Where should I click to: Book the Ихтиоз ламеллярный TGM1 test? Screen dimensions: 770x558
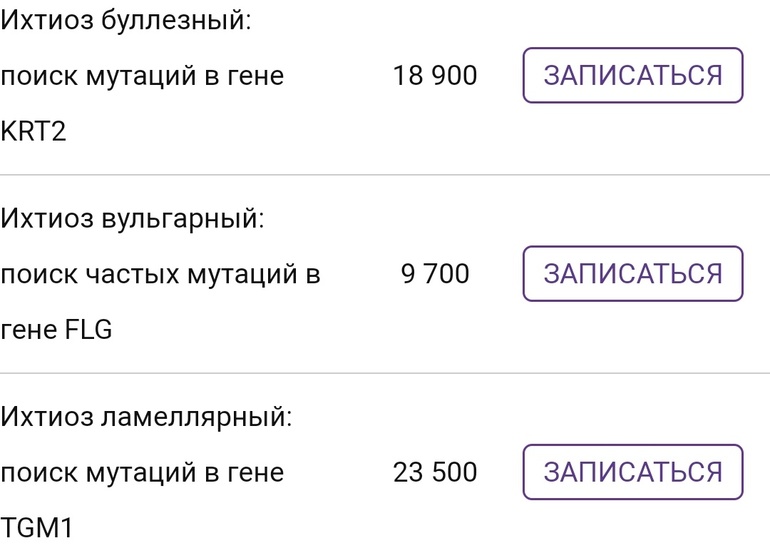coord(633,471)
